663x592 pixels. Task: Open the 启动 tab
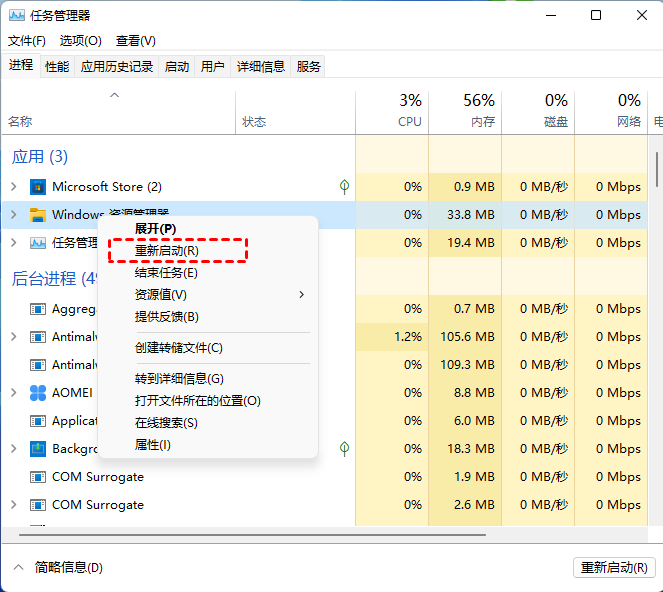point(177,67)
